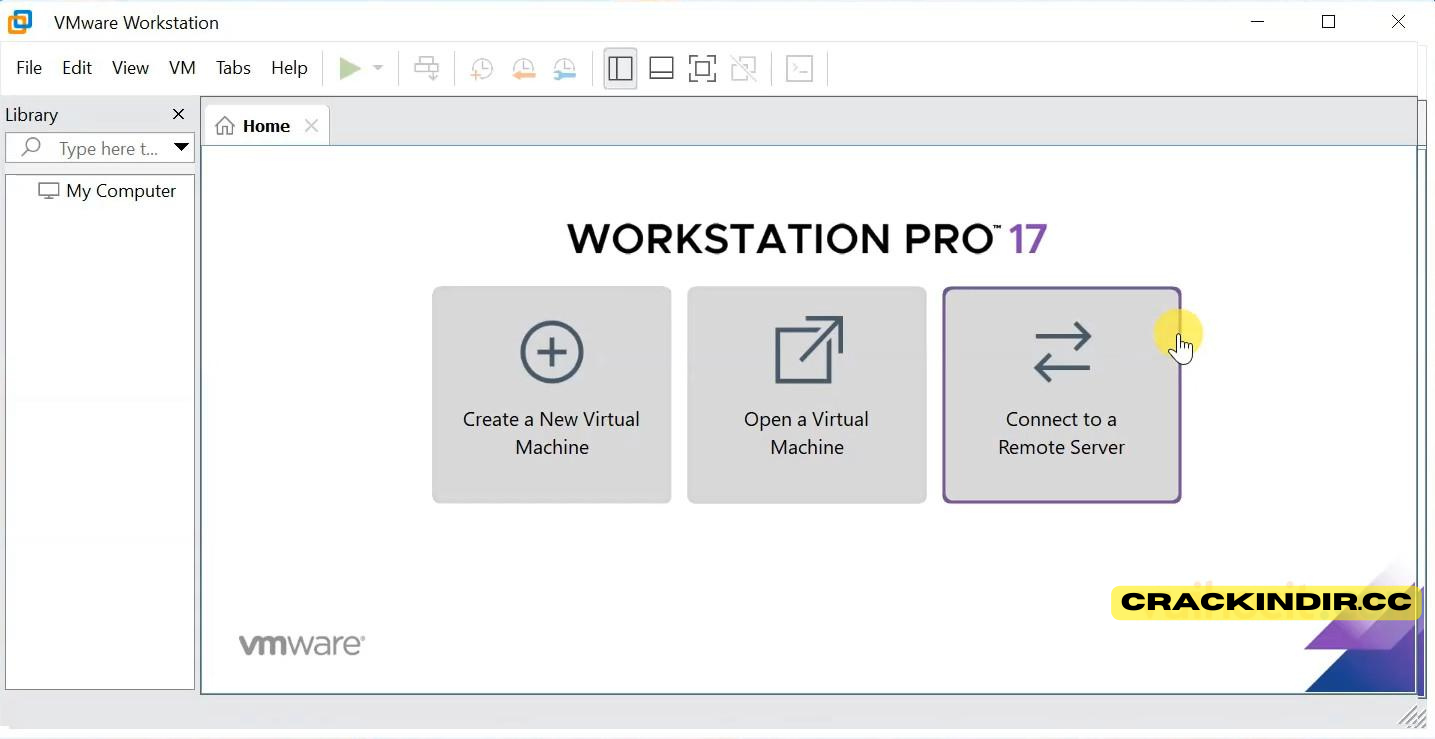
Task: Minimize the VMware Workstation window
Action: 1259,22
